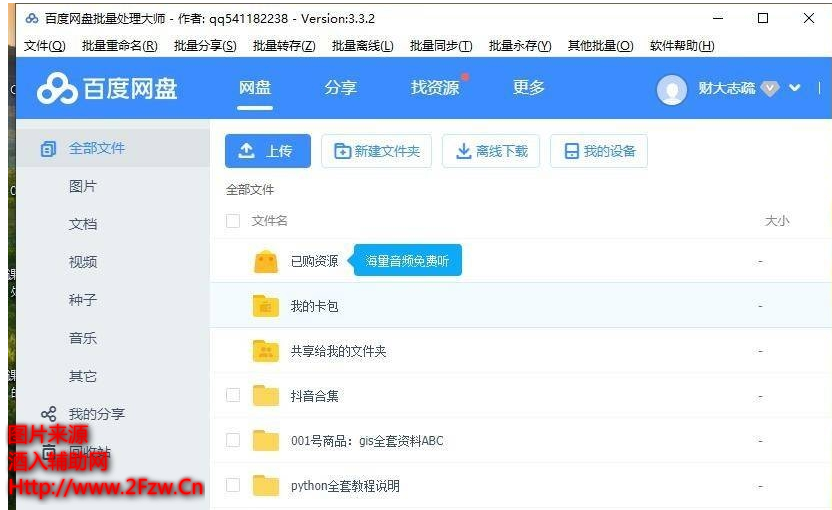Select 全部文件 in the sidebar
This screenshot has height=510, width=832.
pos(113,148)
